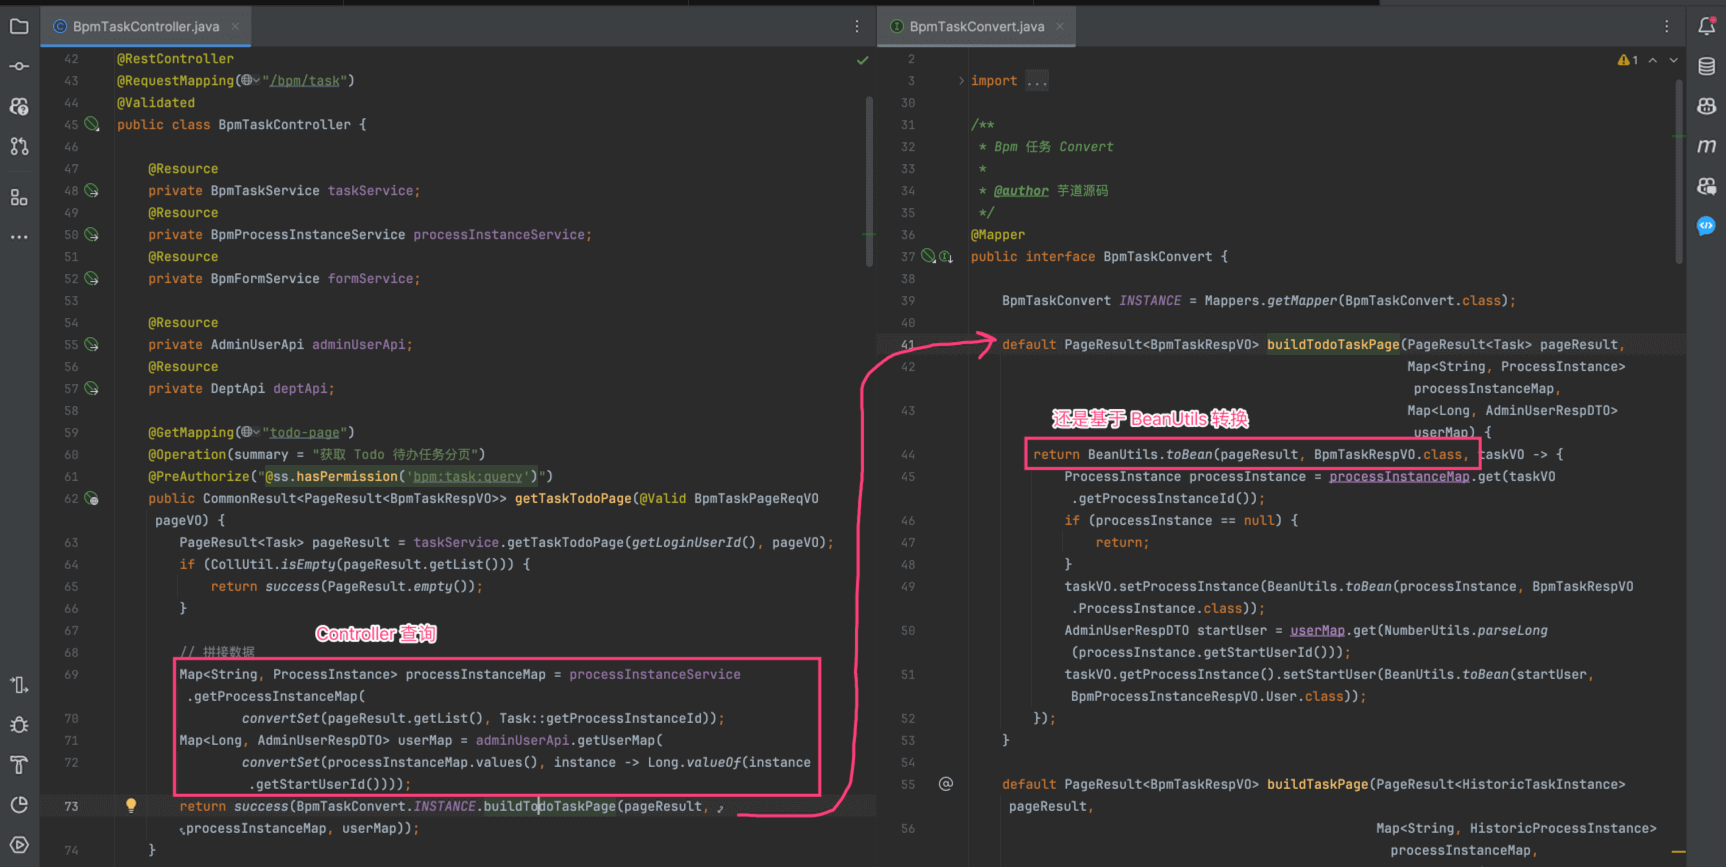Switch to the BpmTaskController.java tab
Image resolution: width=1726 pixels, height=867 pixels.
coord(145,27)
